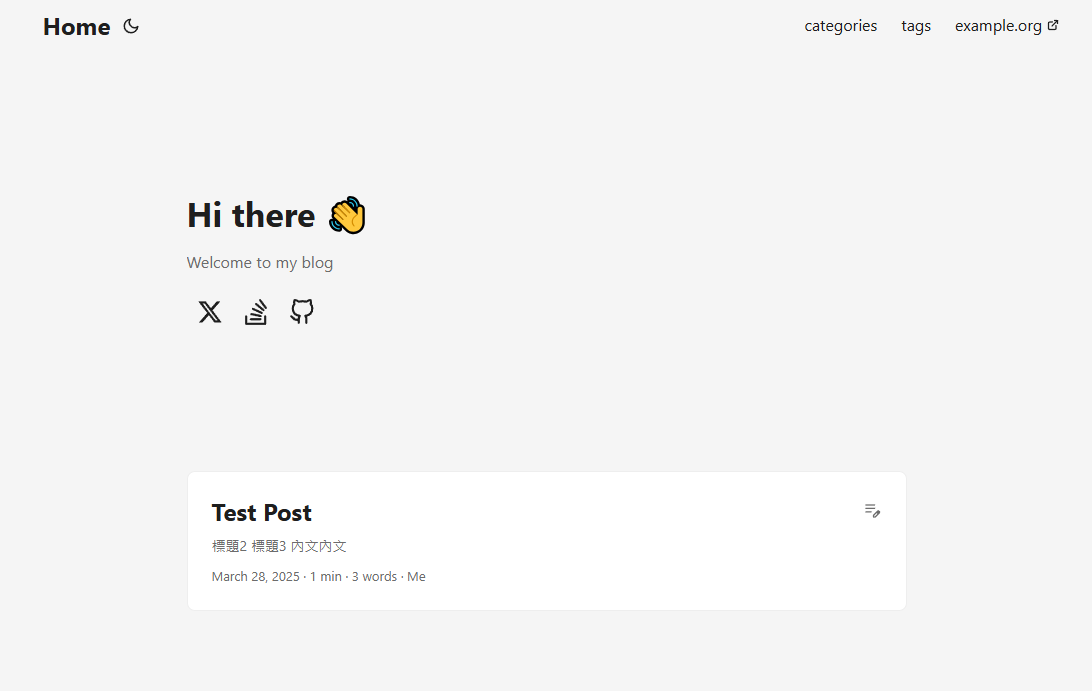Open the categories page

tap(840, 26)
